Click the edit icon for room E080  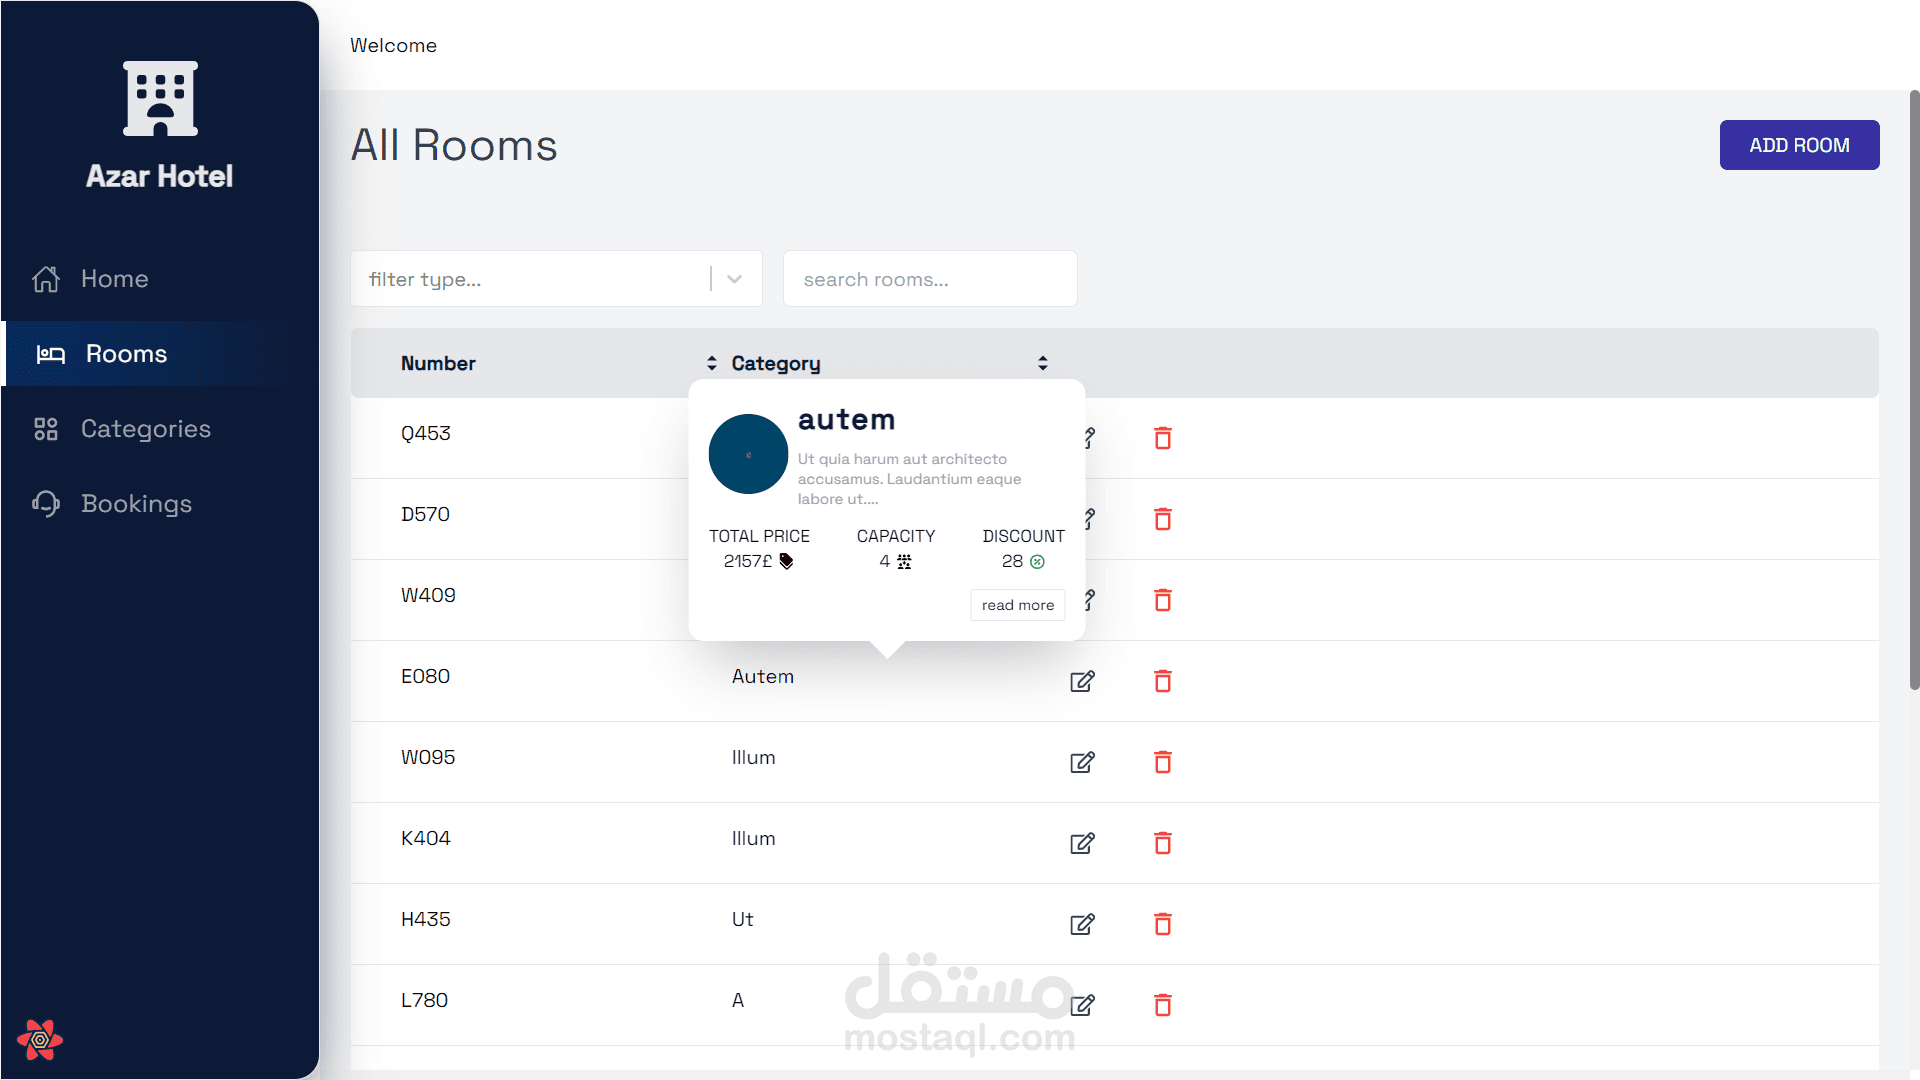(1082, 681)
